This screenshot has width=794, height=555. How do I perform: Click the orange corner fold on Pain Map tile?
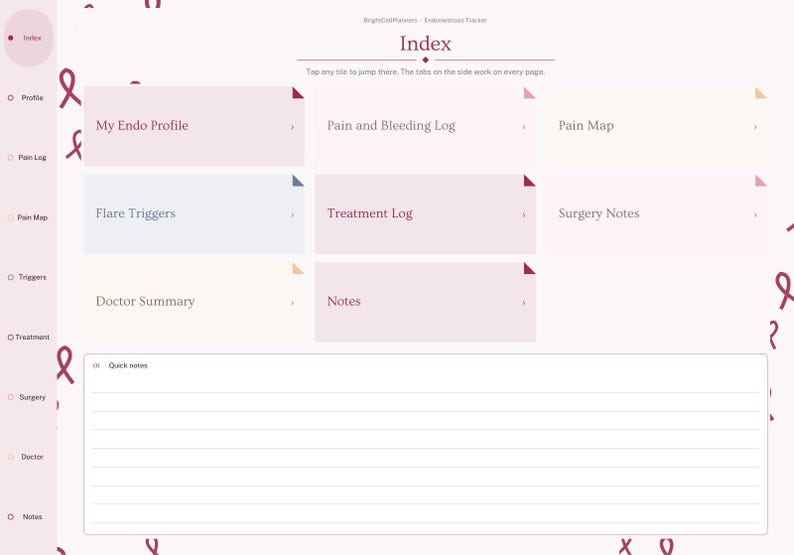(x=761, y=93)
